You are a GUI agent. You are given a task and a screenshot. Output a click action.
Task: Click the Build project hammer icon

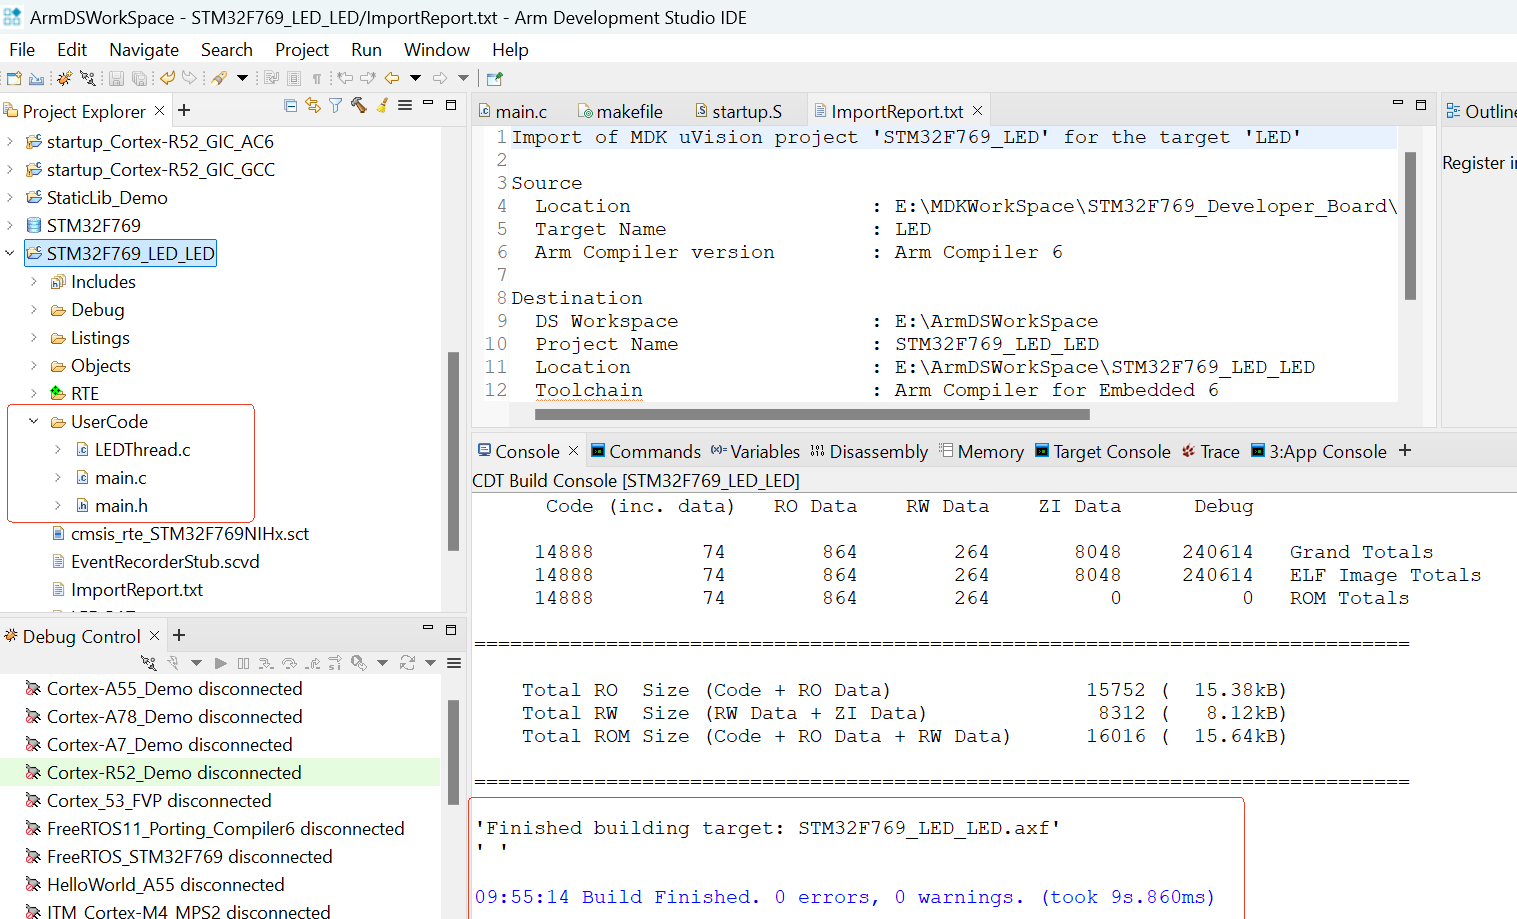tap(358, 106)
